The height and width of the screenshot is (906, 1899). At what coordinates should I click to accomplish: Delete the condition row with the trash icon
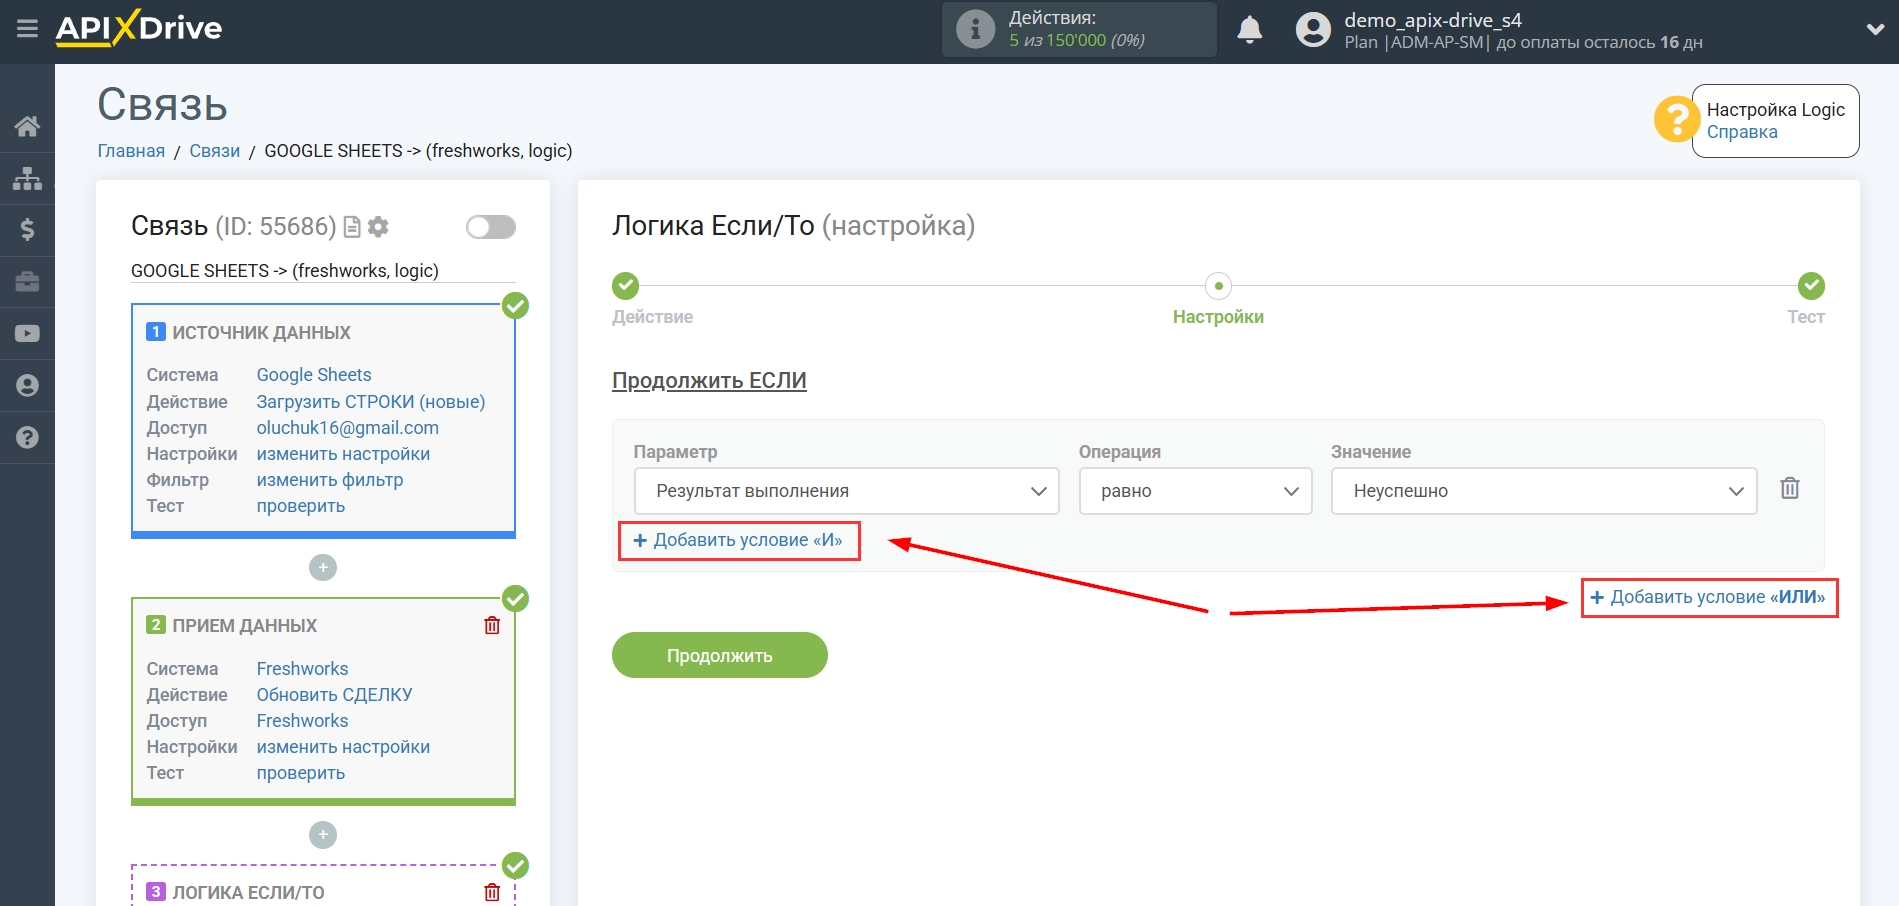coord(1789,489)
